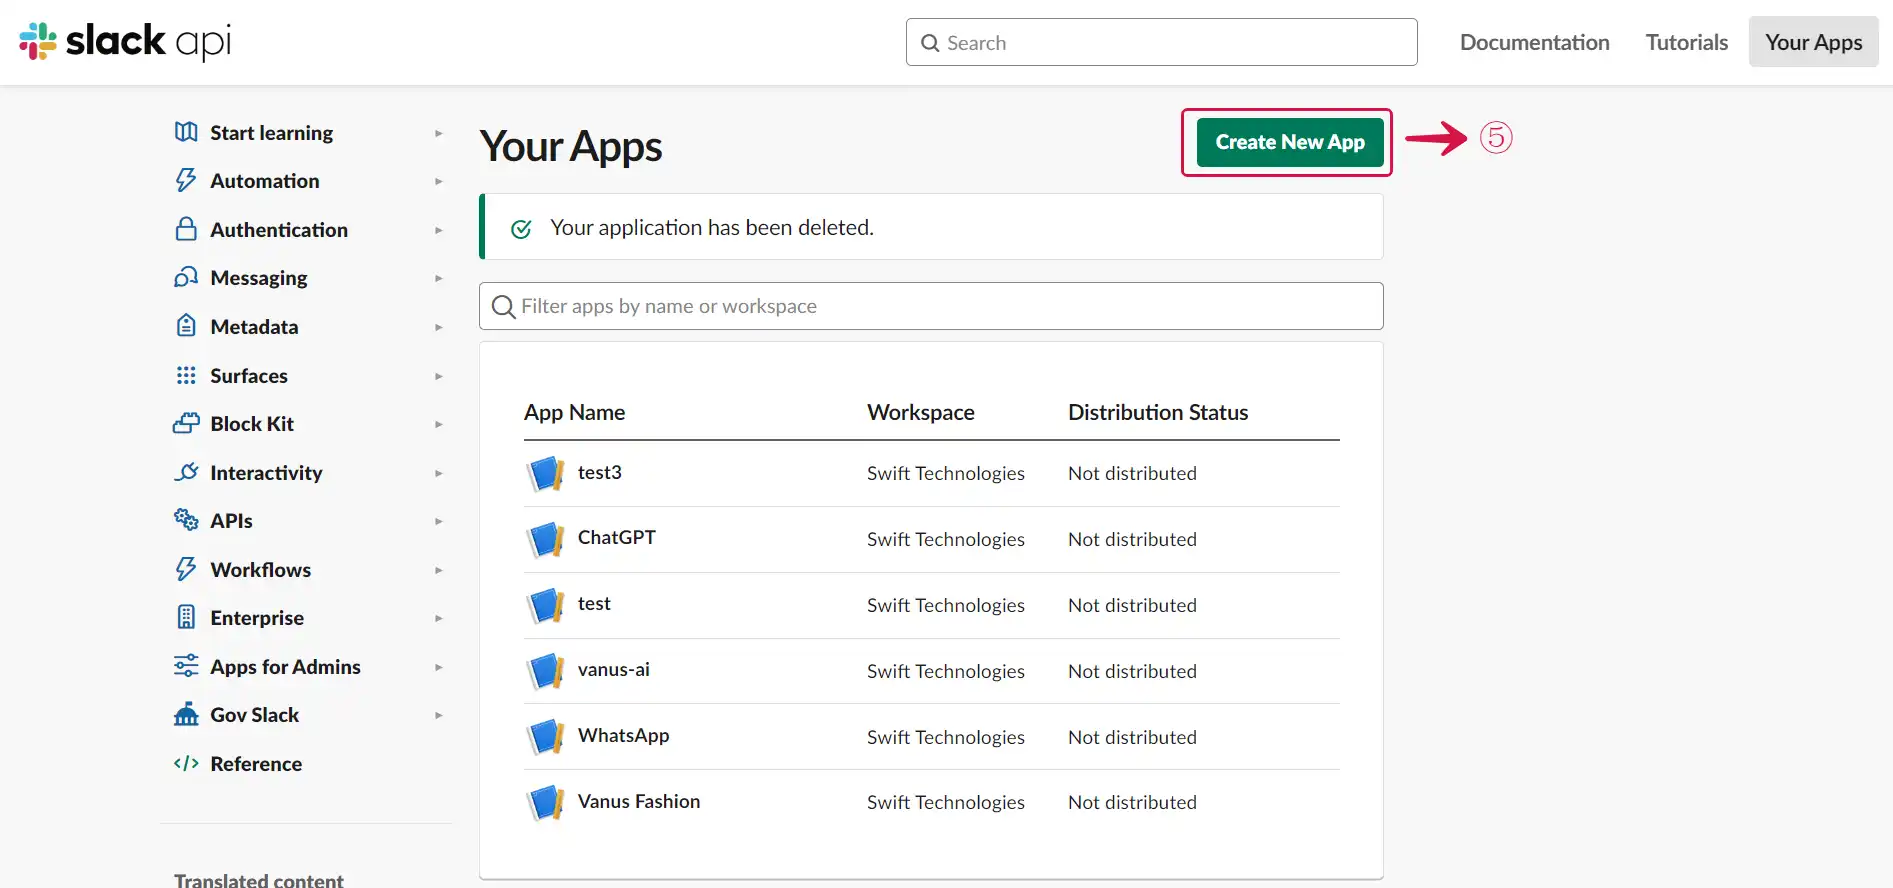Click the Metadata clipboard icon
The image size is (1893, 888).
click(x=186, y=326)
